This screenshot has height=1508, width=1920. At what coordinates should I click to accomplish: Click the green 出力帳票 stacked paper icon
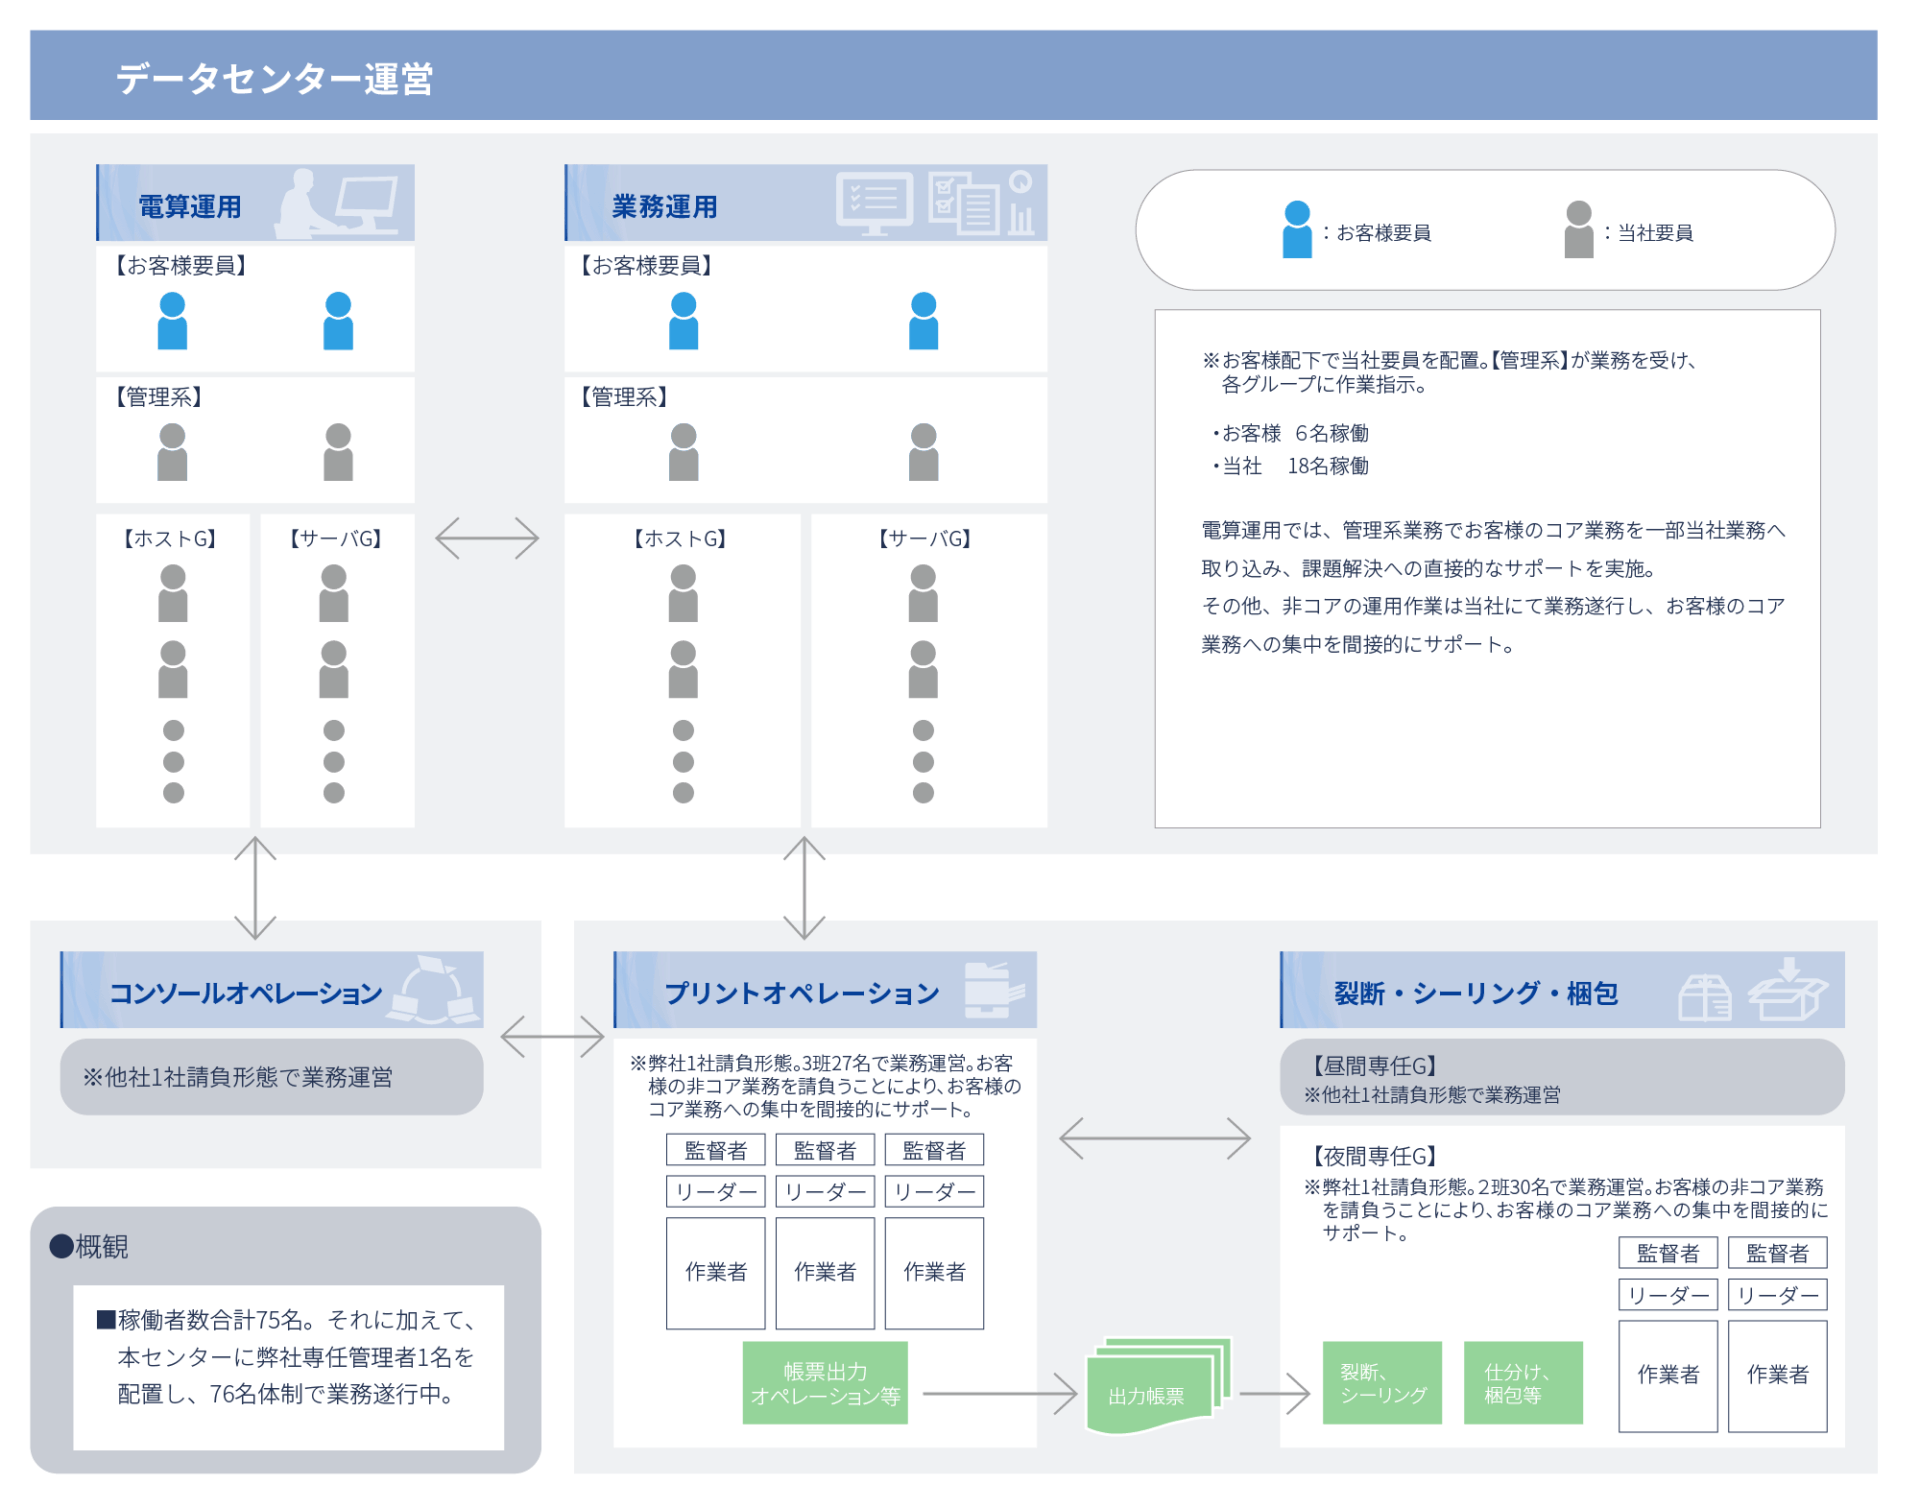click(x=1158, y=1385)
